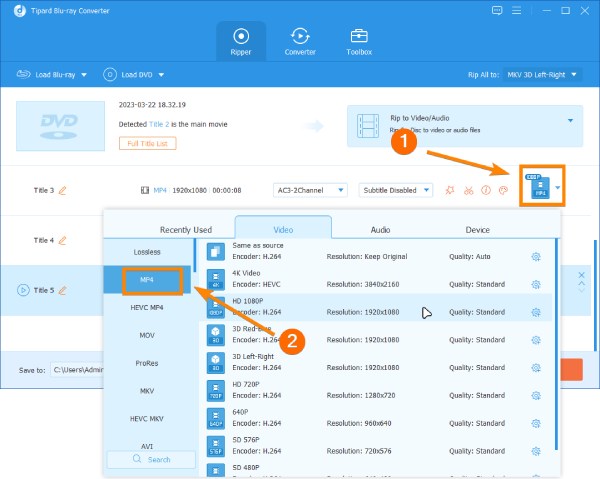Remove Title 5 with its X icon
600x479 pixels.
[x=581, y=275]
